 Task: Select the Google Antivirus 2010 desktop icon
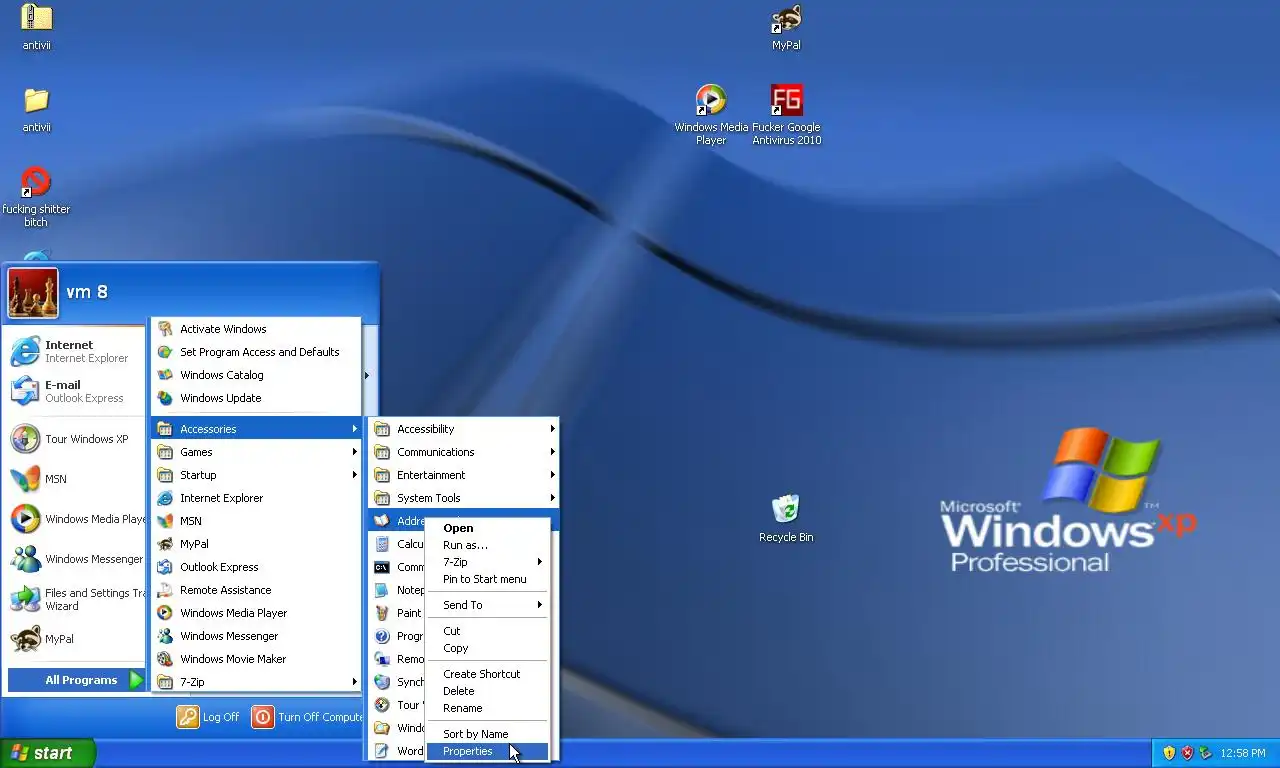point(787,114)
